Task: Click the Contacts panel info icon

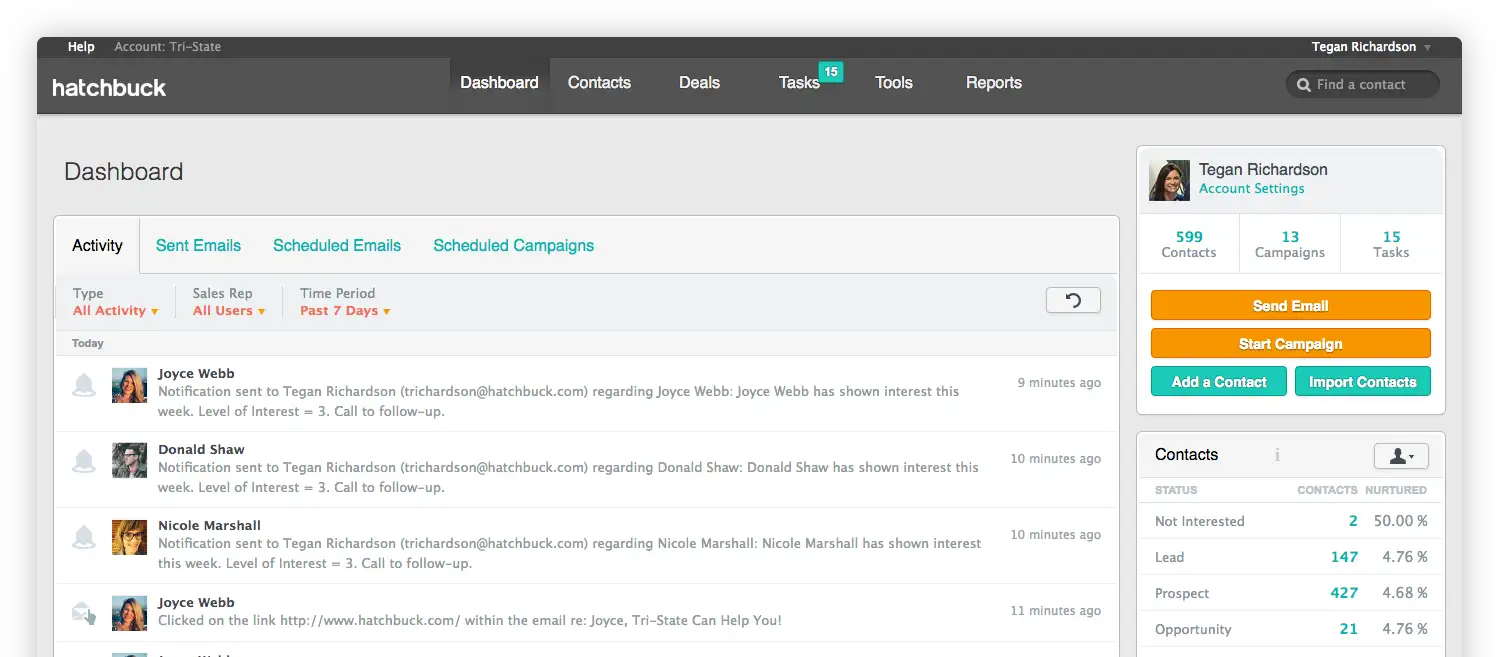Action: point(1277,455)
